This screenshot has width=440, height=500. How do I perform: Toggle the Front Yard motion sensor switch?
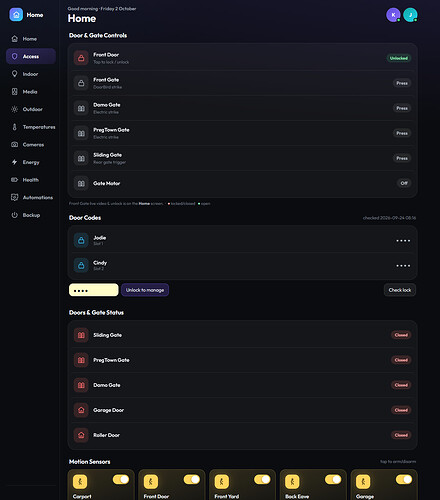point(262,479)
